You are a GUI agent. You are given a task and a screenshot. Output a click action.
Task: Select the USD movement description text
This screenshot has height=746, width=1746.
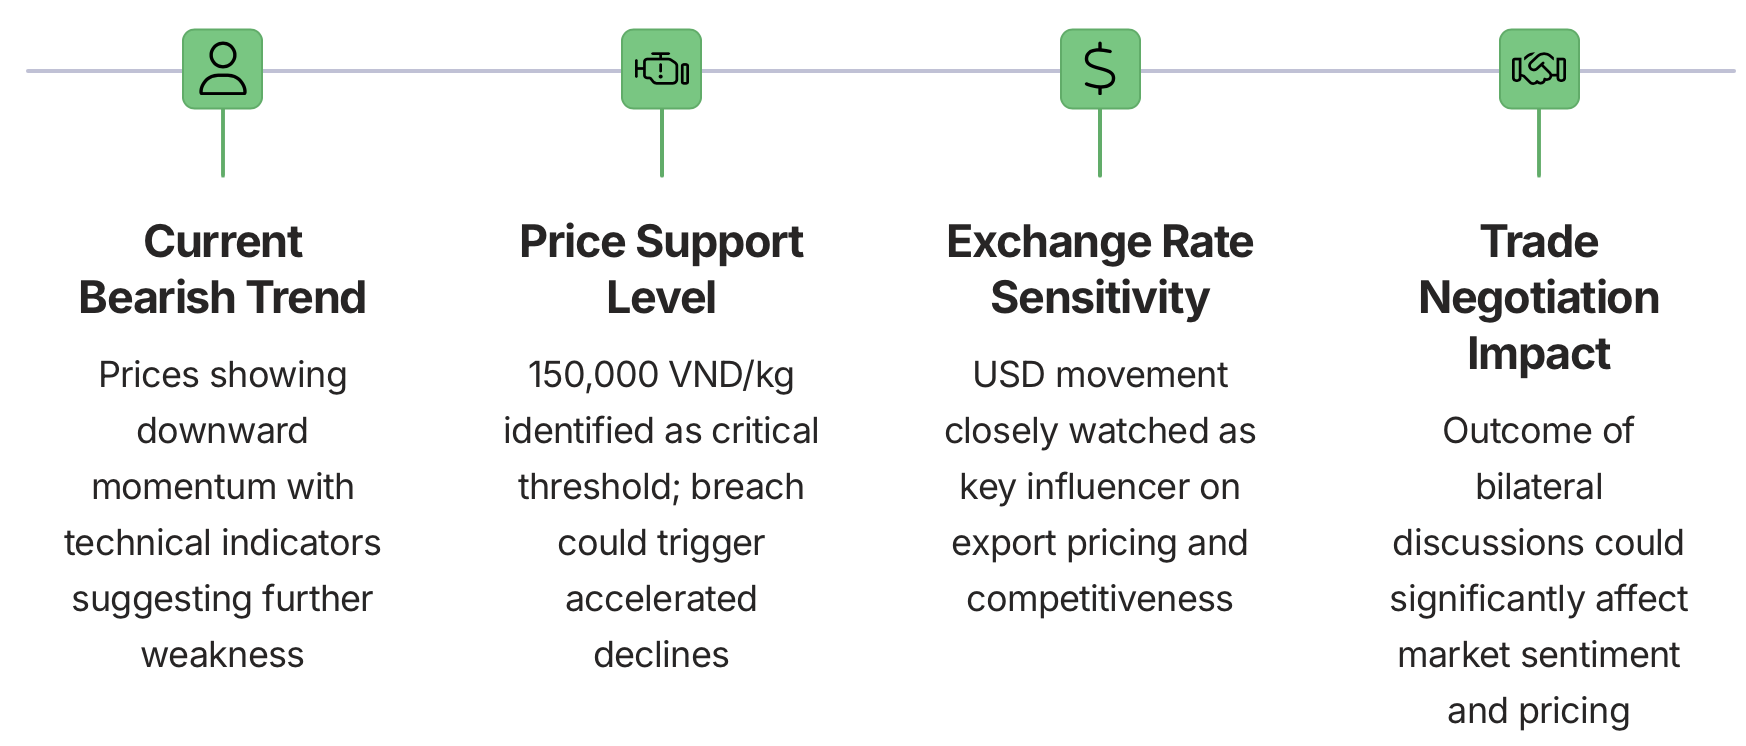point(1100,486)
